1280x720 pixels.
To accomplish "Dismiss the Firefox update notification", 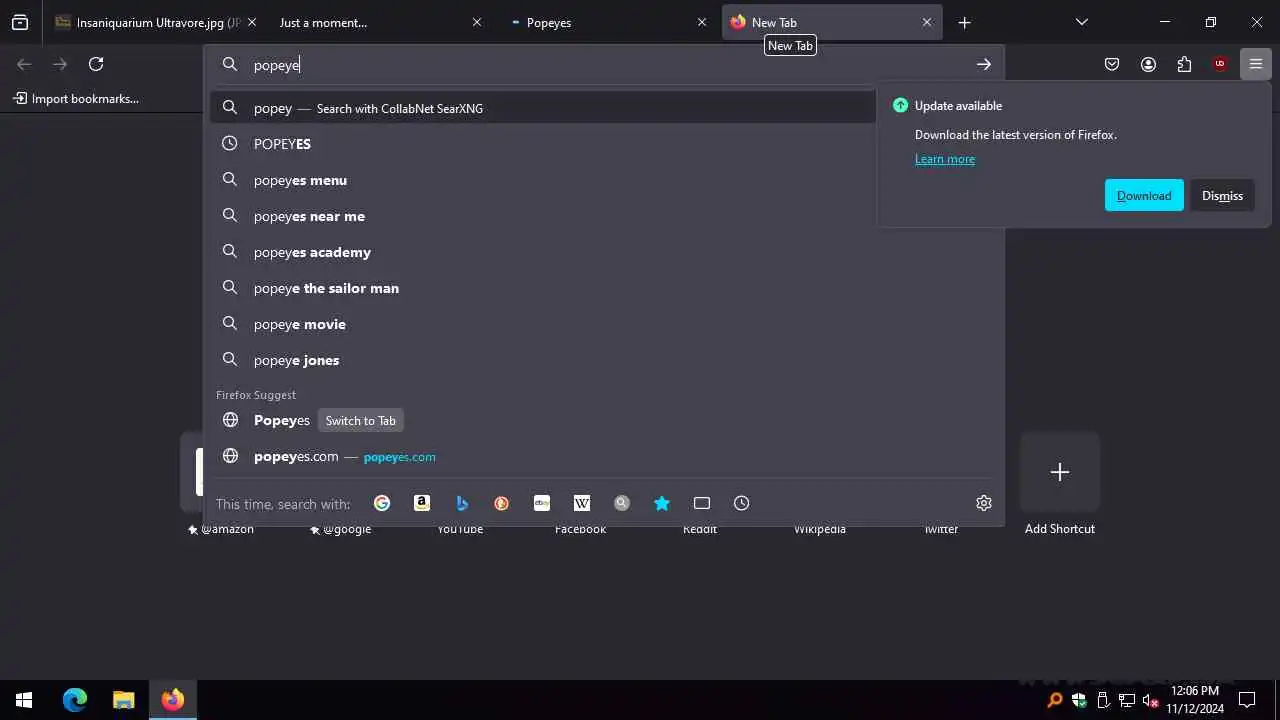I will [1222, 196].
